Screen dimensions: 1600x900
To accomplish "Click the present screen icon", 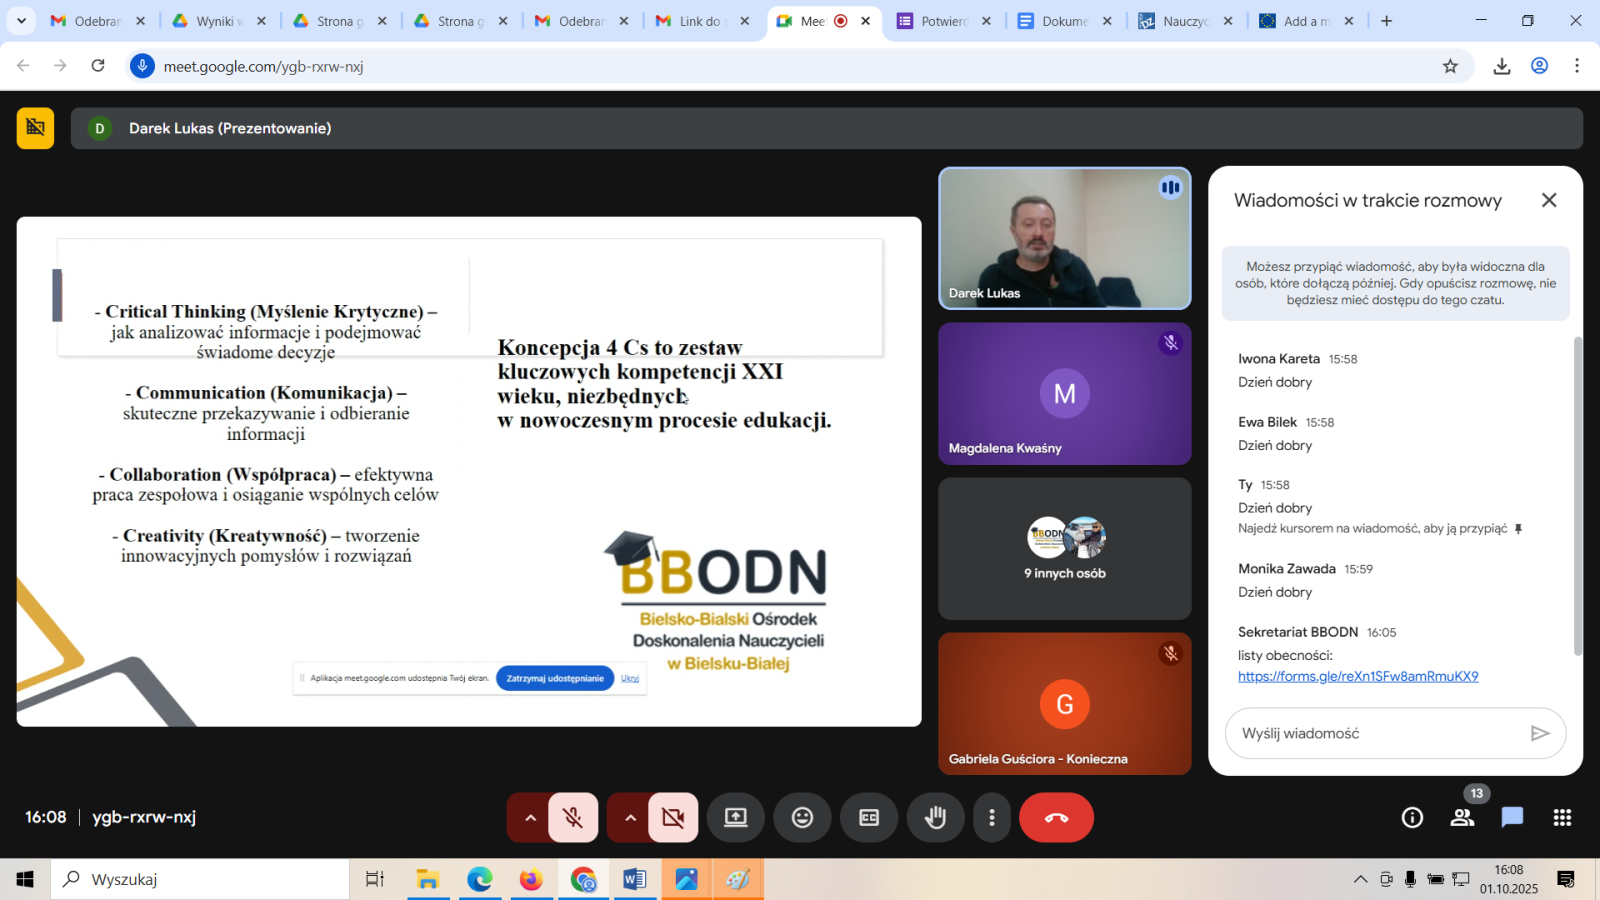I will pyautogui.click(x=736, y=818).
